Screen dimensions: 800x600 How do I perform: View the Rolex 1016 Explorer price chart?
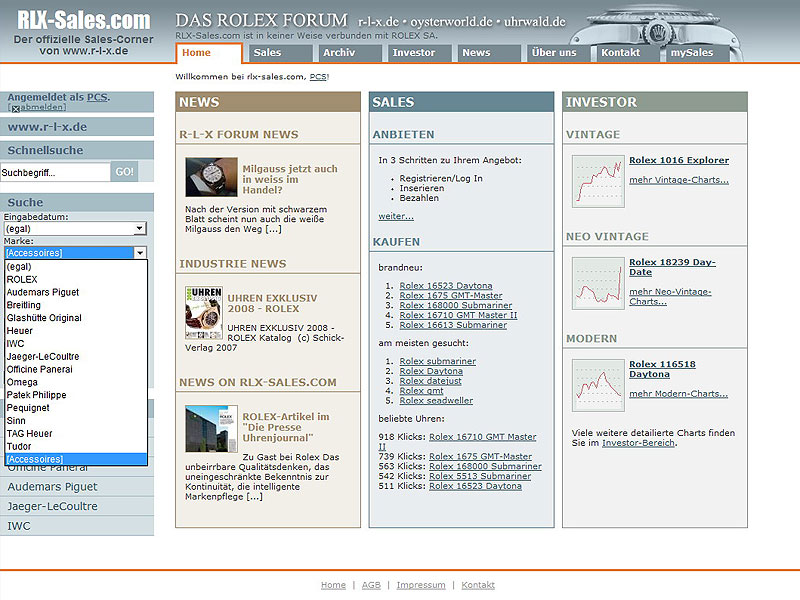(x=598, y=181)
